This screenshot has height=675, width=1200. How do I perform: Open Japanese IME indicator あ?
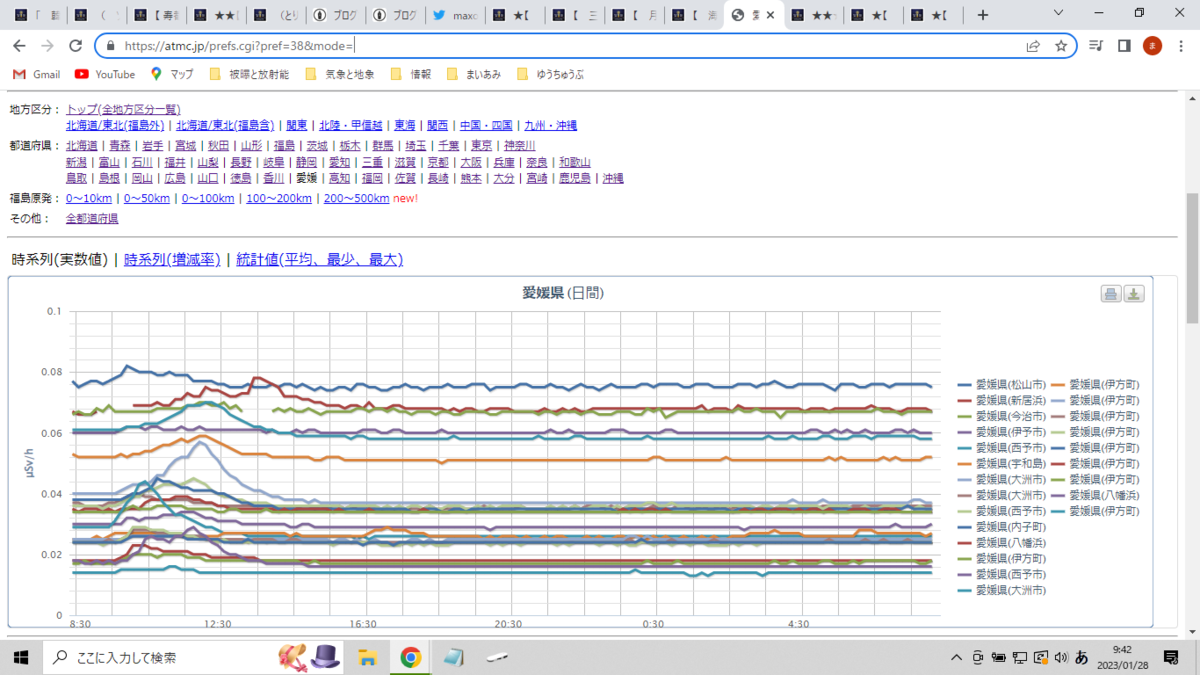click(1081, 657)
